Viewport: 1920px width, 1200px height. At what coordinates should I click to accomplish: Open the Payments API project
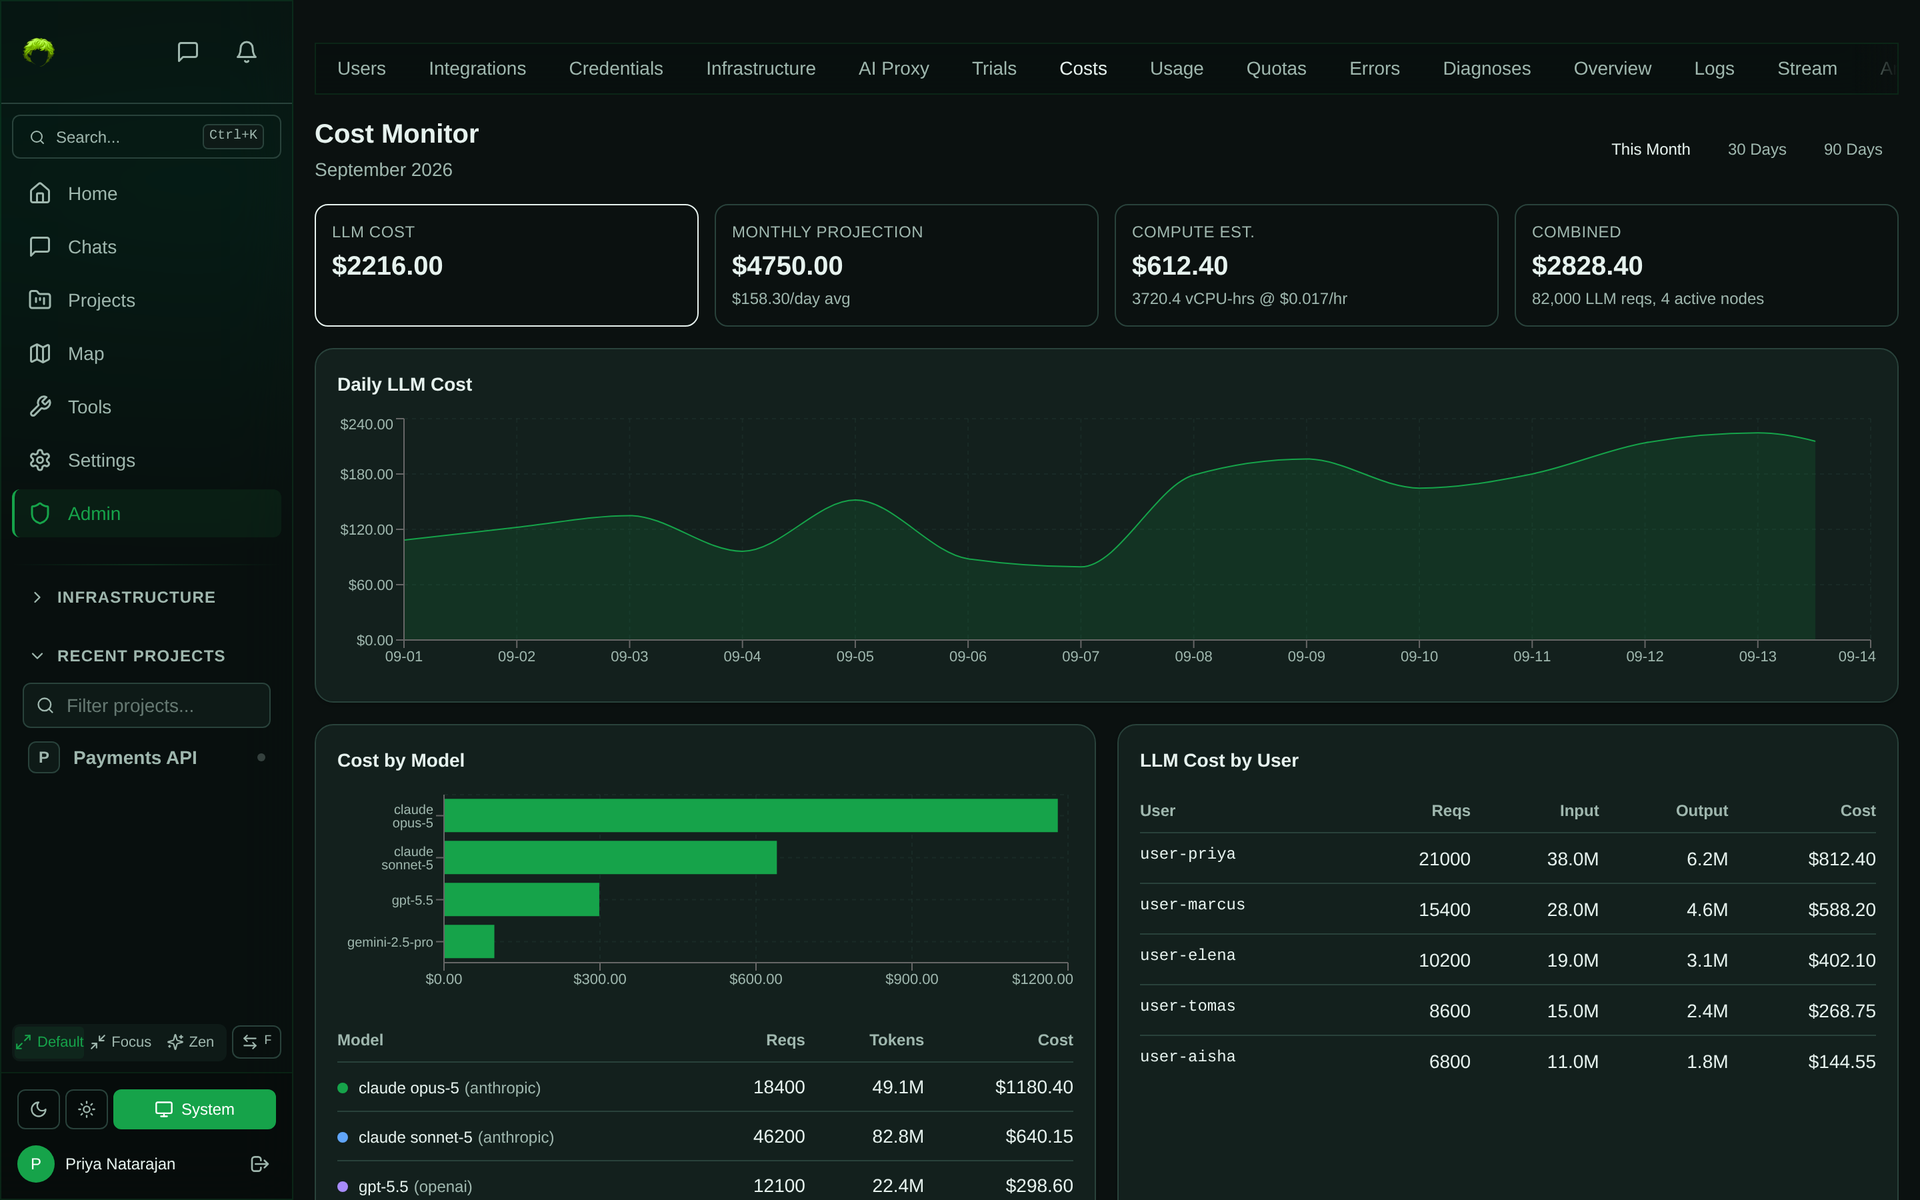[146, 757]
